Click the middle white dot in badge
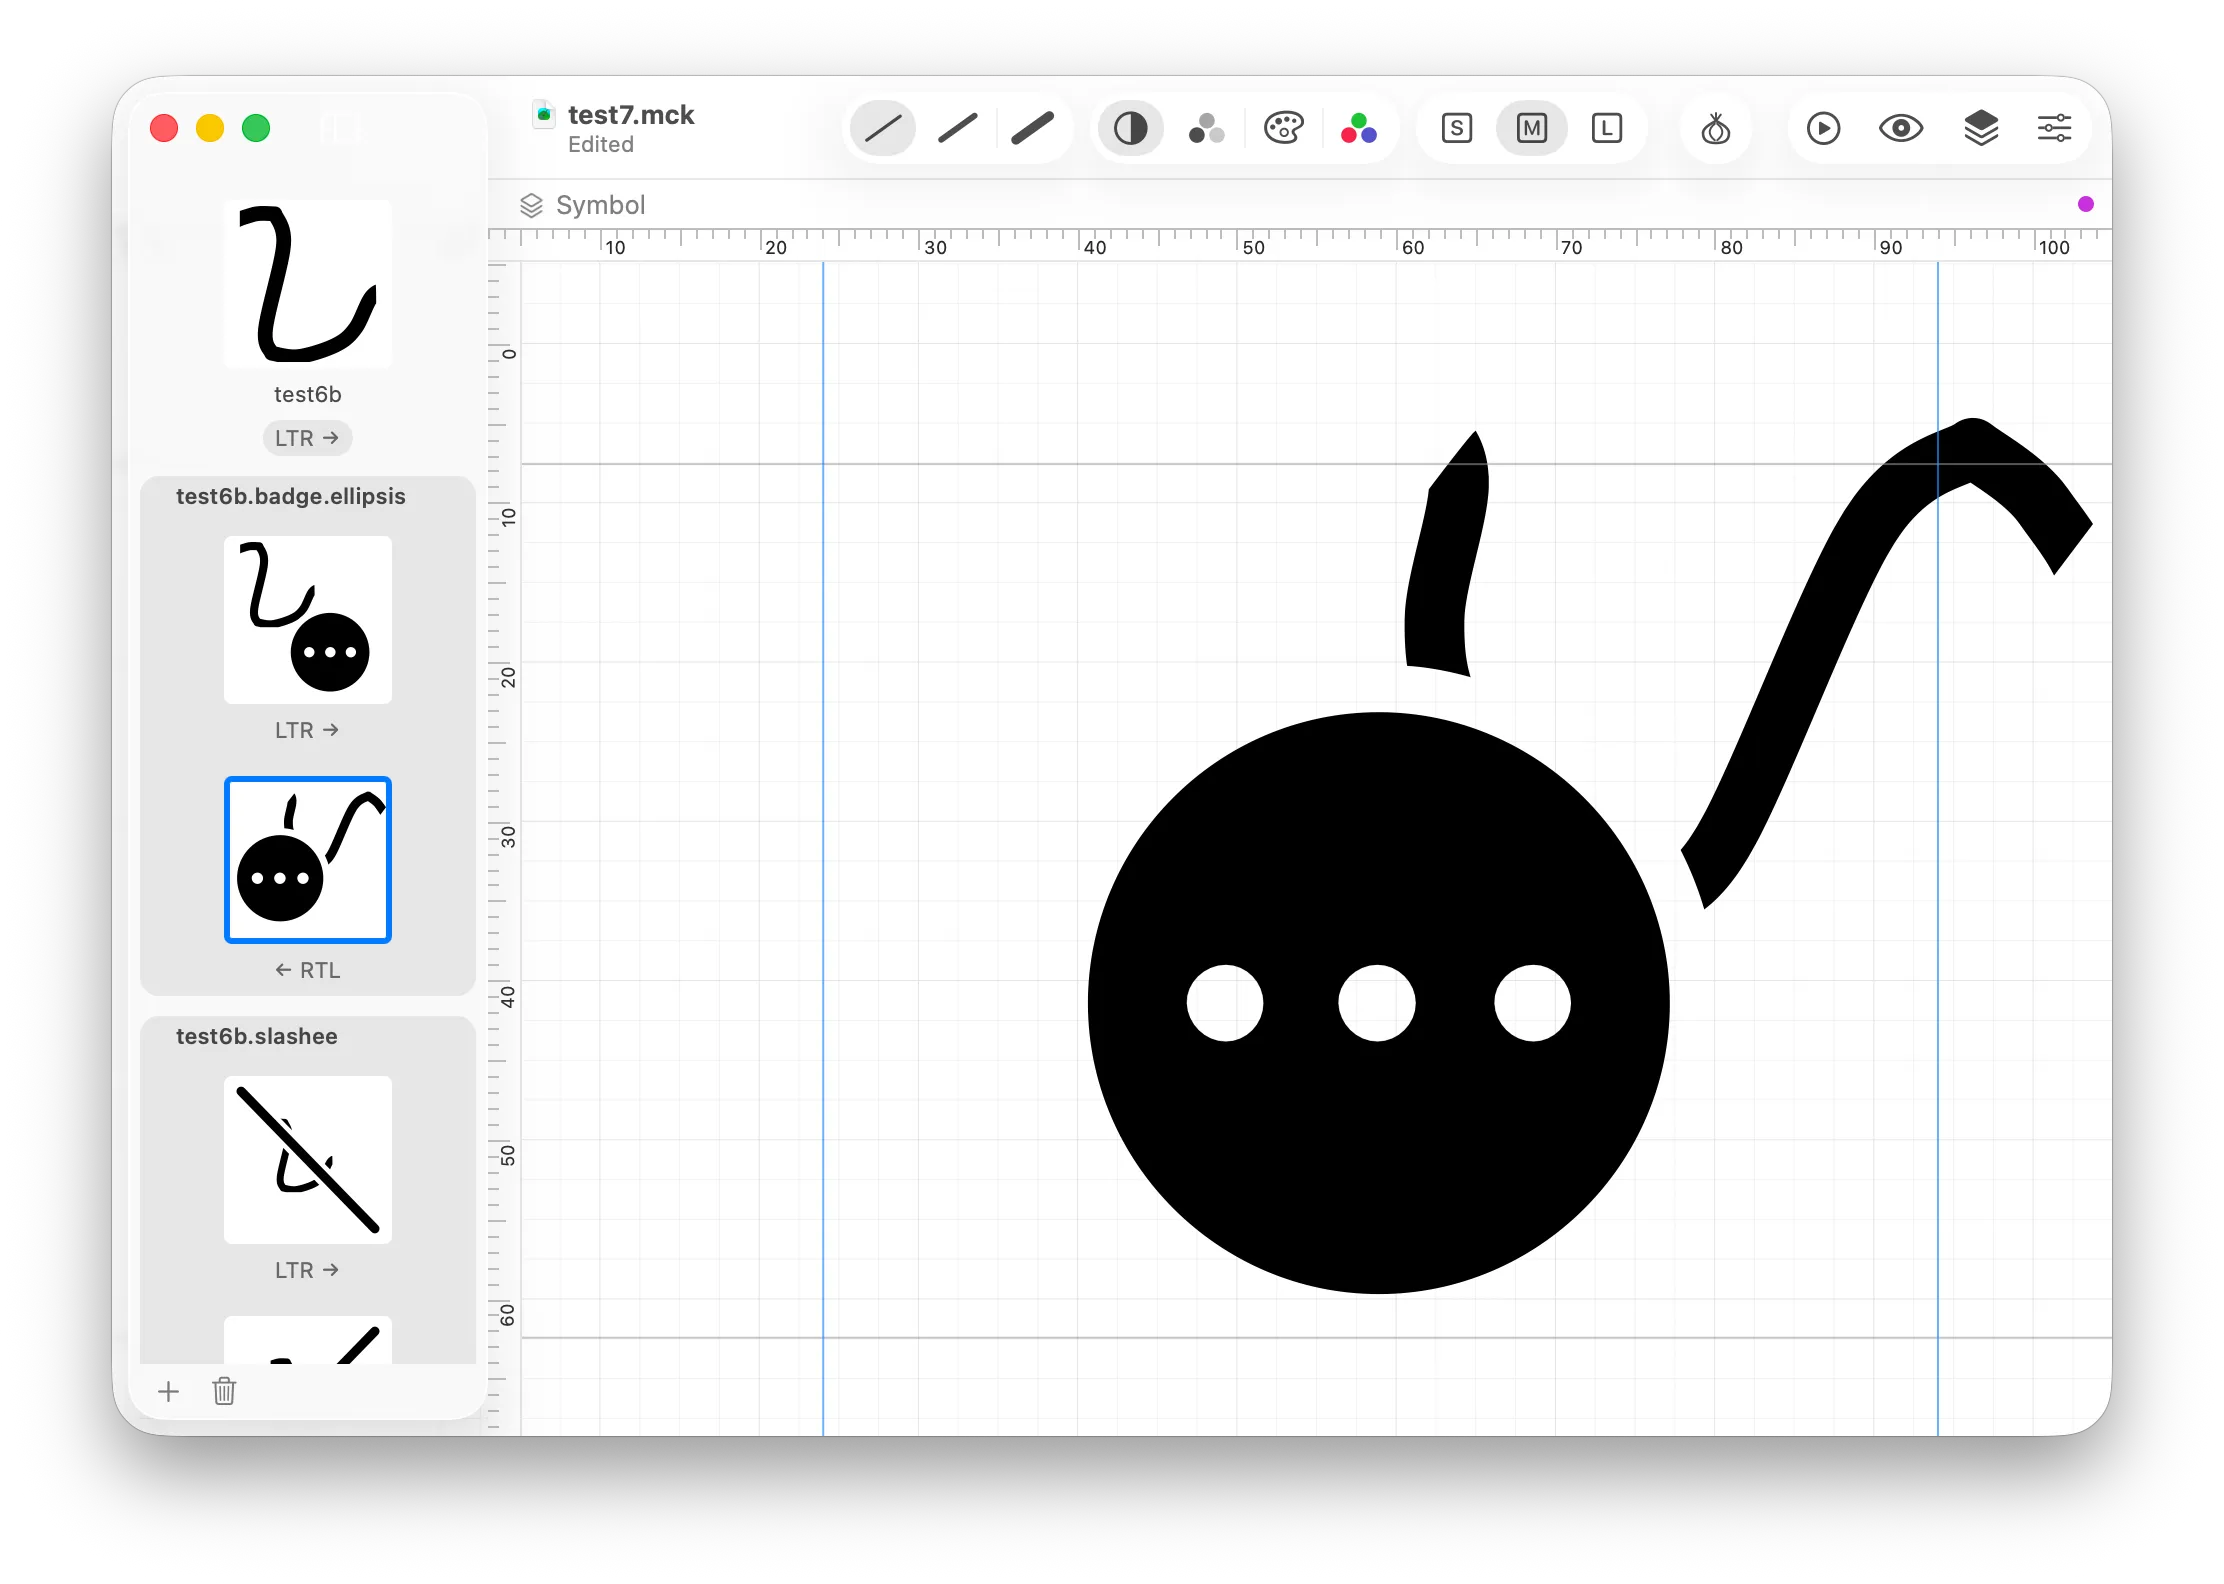 [x=1377, y=1003]
